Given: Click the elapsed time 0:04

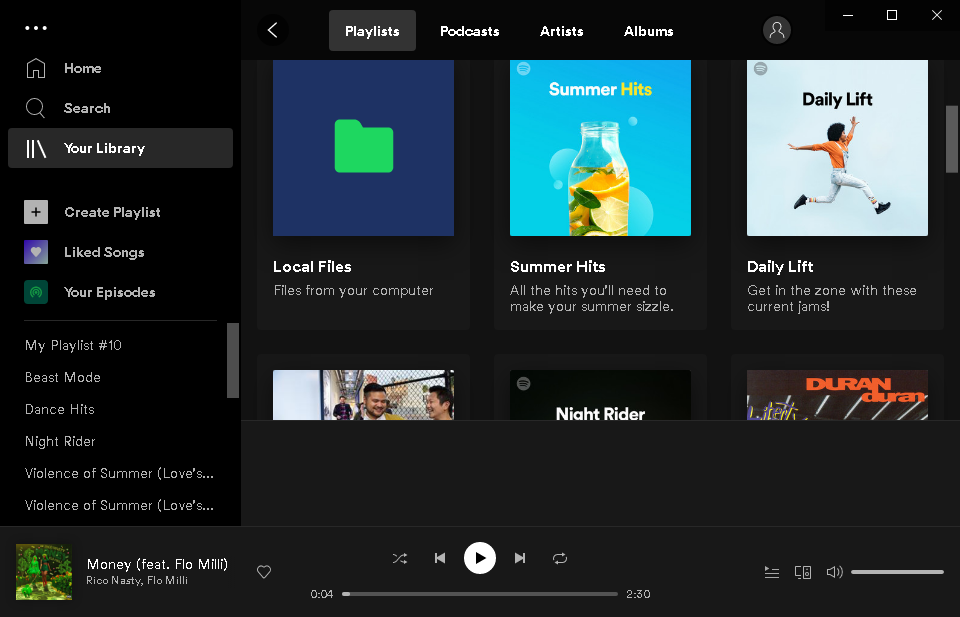Looking at the screenshot, I should click(321, 594).
